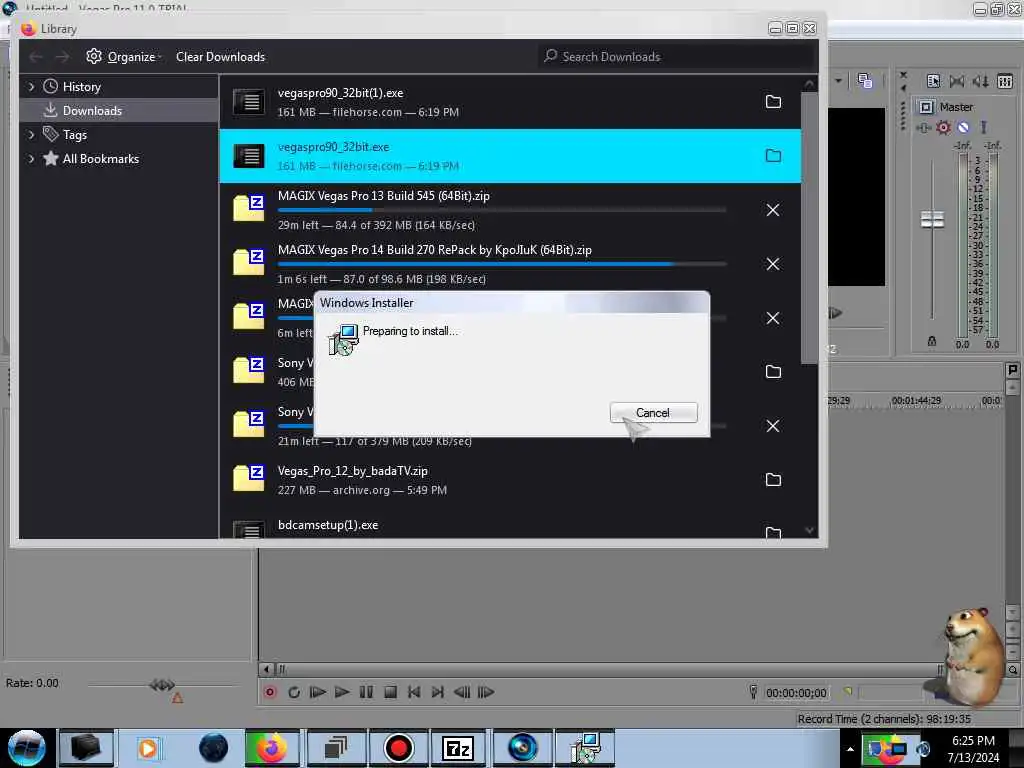Click Clear Downloads in the Library toolbar
The height and width of the screenshot is (768, 1024).
point(220,57)
